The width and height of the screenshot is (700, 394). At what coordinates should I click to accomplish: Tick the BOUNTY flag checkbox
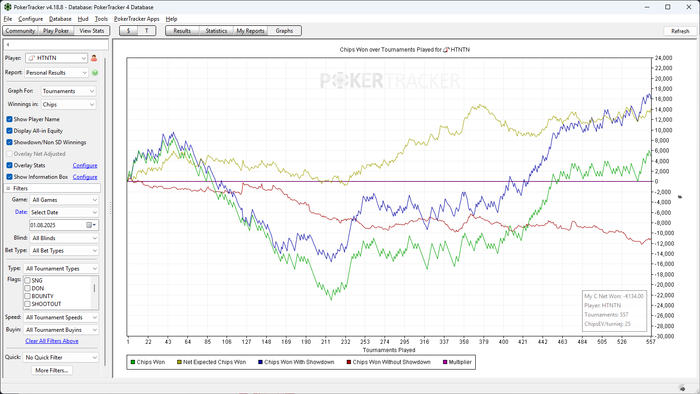point(28,296)
